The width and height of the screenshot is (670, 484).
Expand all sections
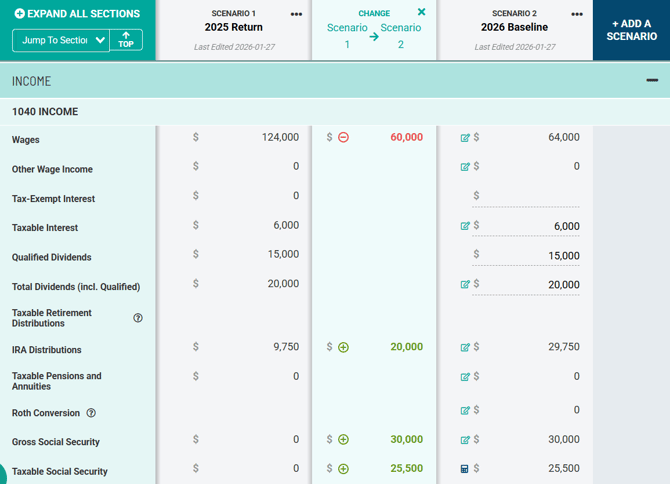pos(77,14)
